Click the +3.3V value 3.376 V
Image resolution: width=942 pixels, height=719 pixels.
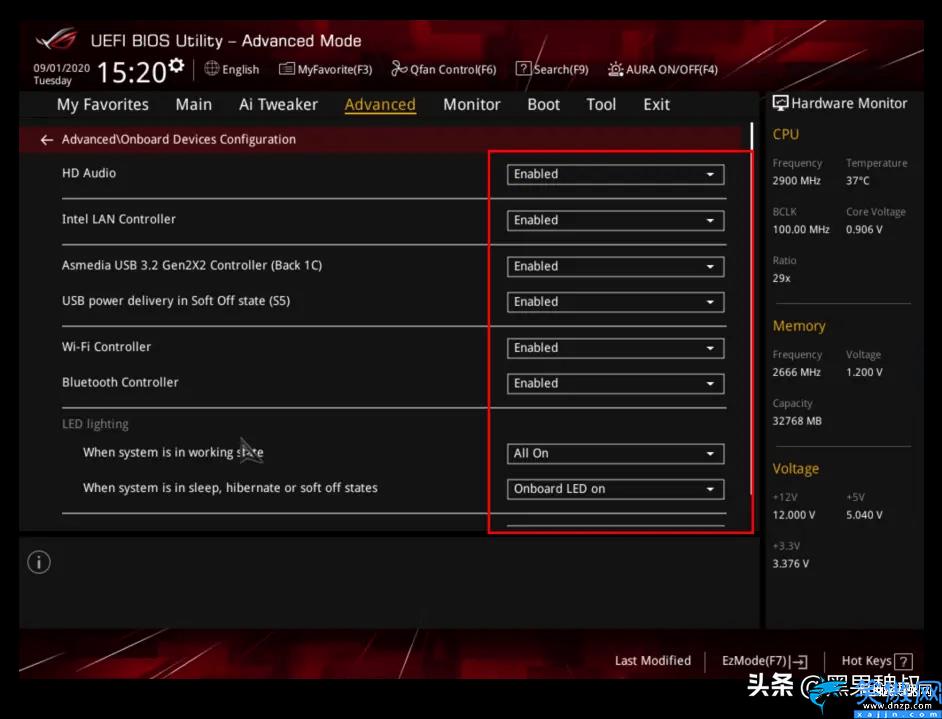coord(791,564)
